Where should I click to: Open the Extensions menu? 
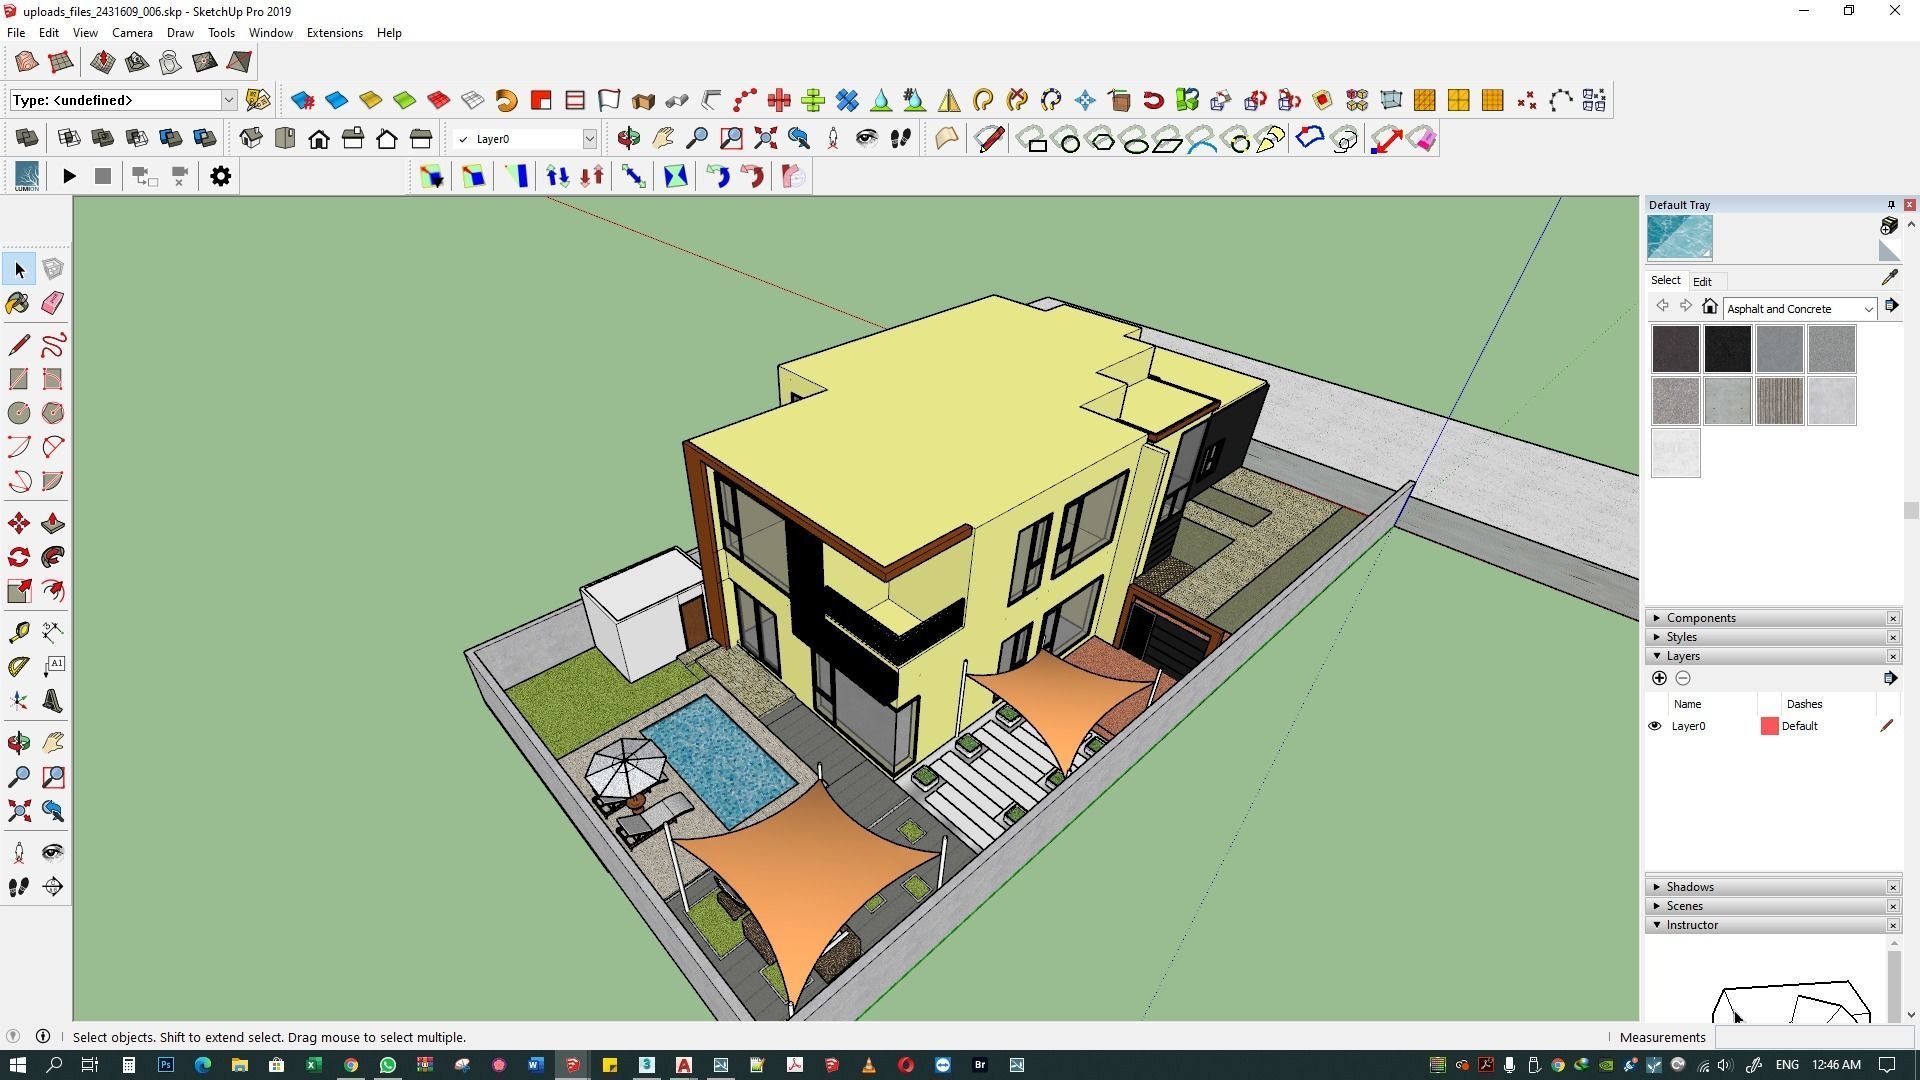point(334,33)
